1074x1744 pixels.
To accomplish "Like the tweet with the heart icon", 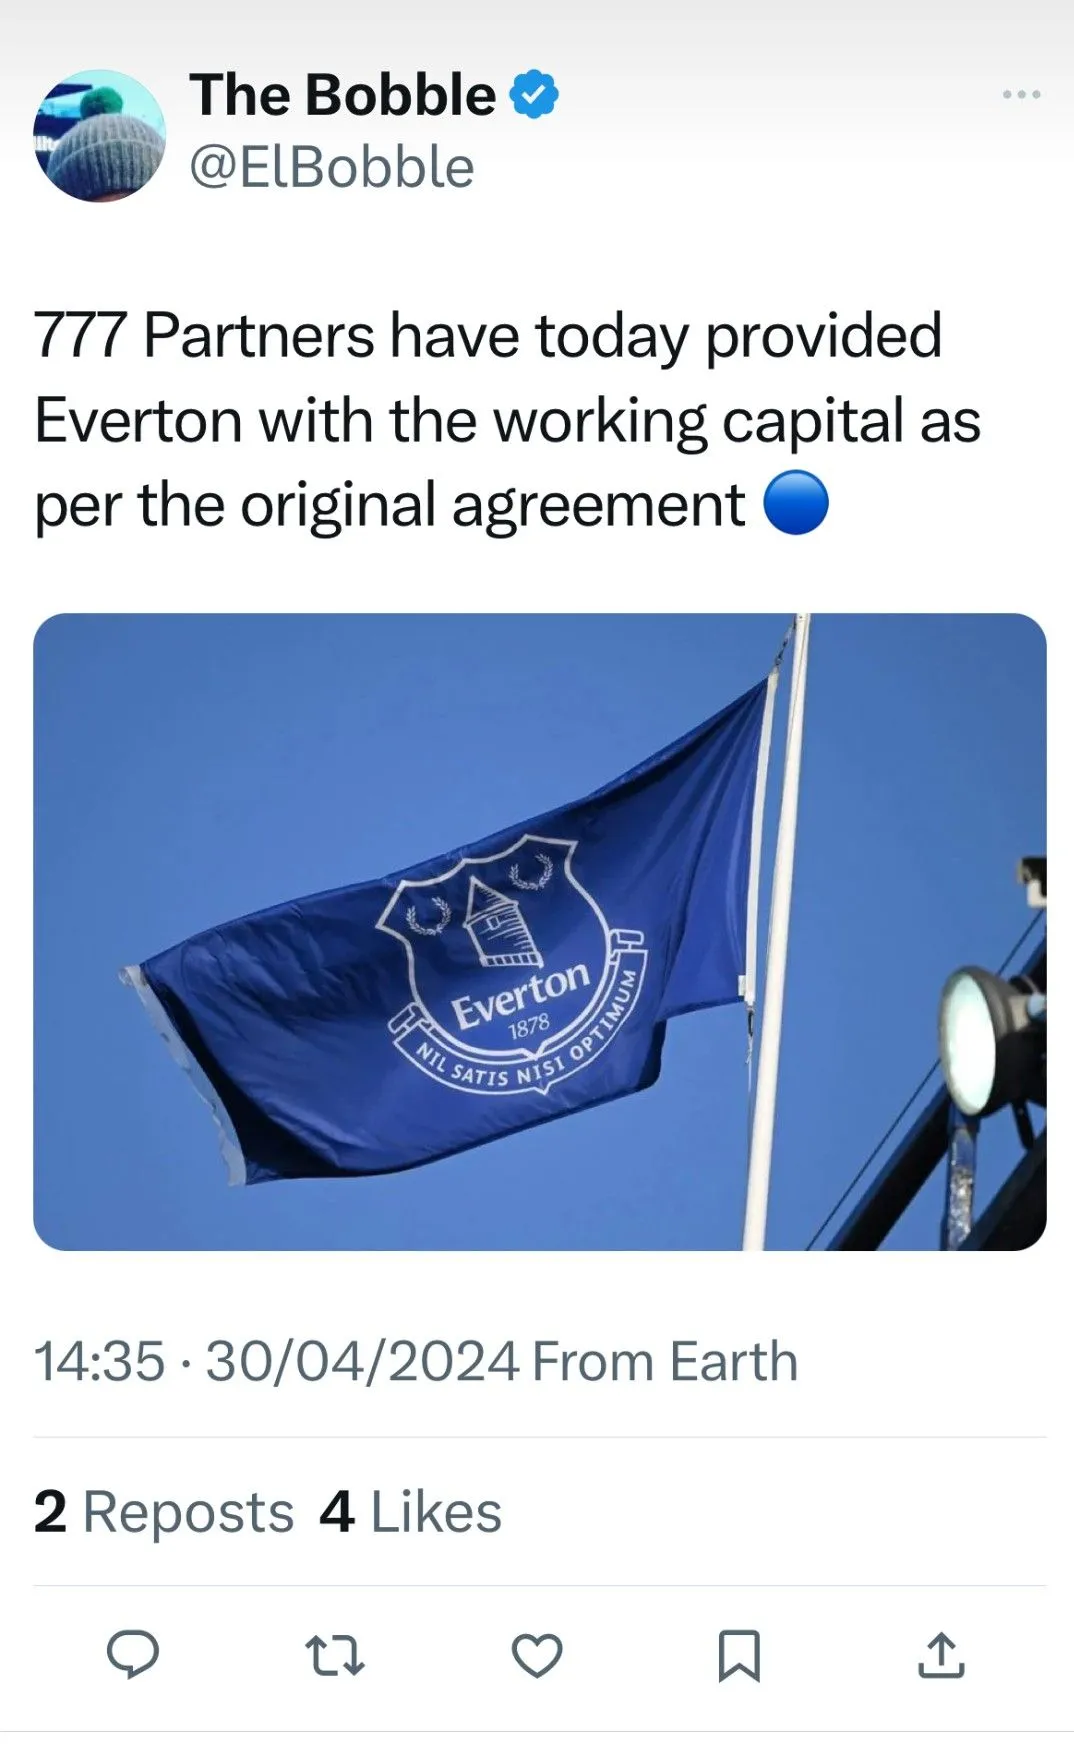I will pyautogui.click(x=537, y=1655).
